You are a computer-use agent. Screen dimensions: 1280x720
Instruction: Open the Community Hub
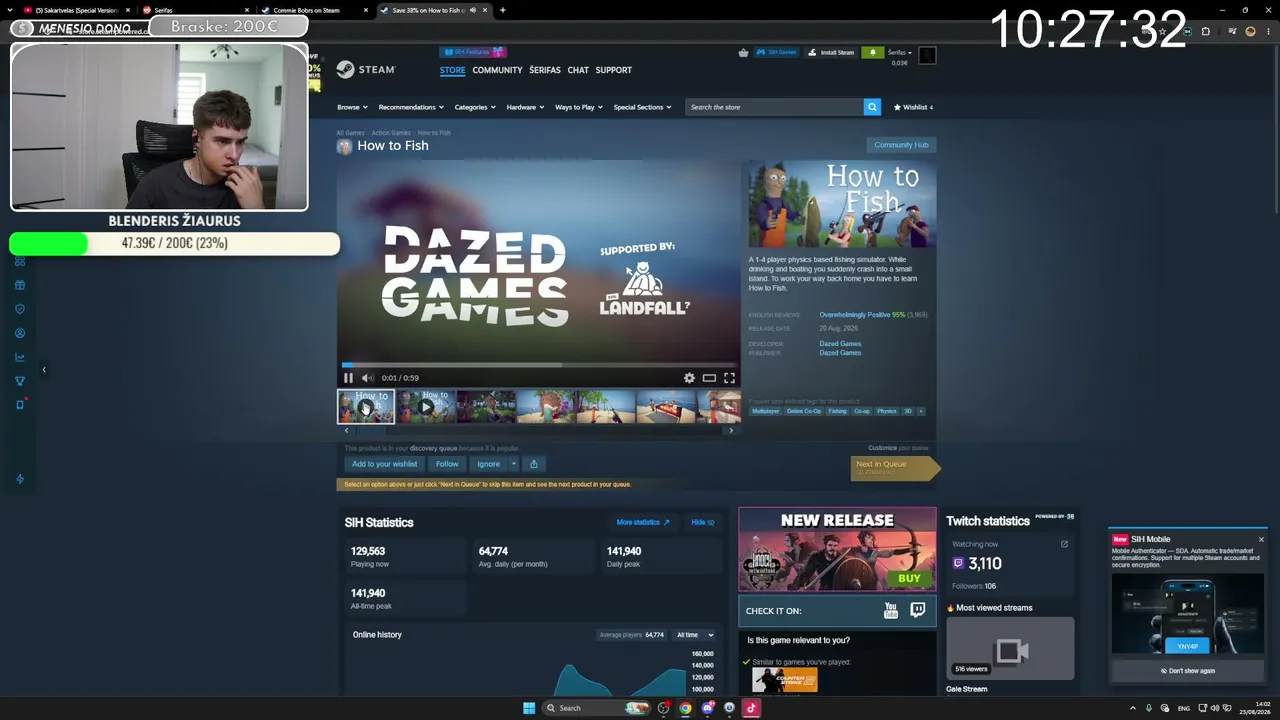click(901, 145)
